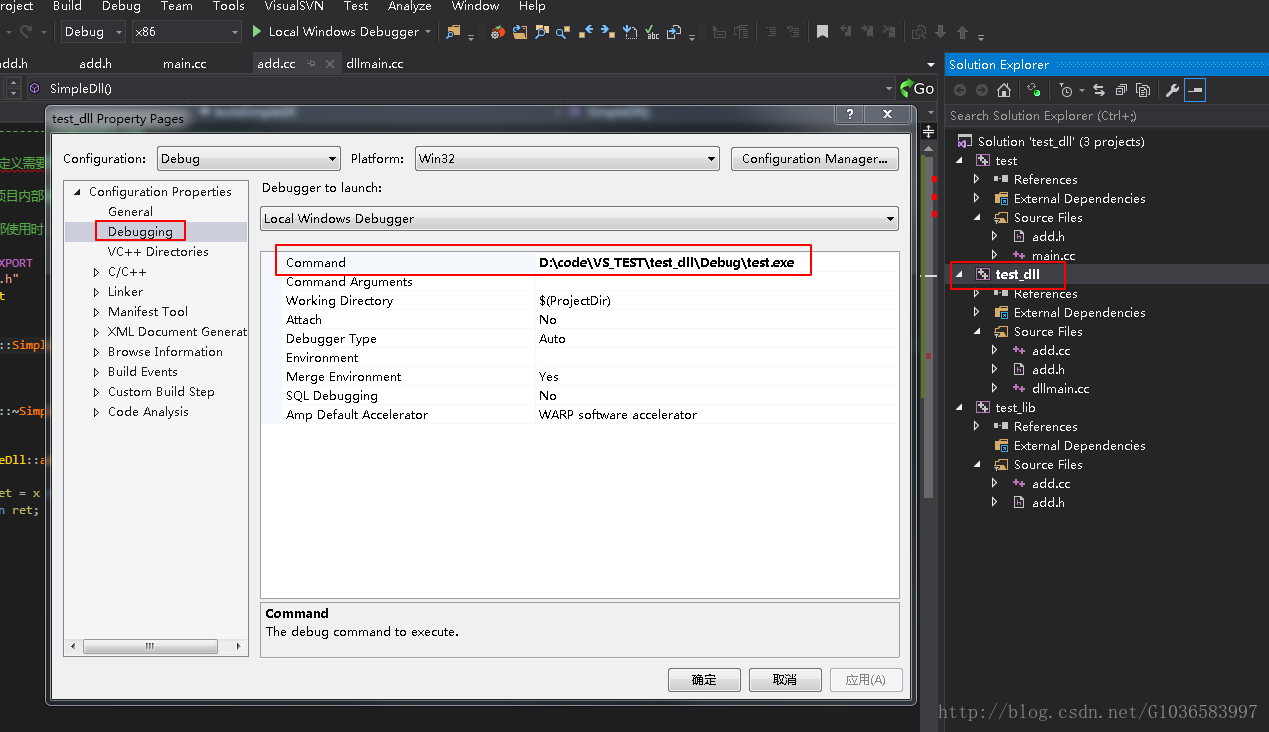Click the grayed down-arrow toolbar icon
Screen dimensions: 1269x732
942,32
